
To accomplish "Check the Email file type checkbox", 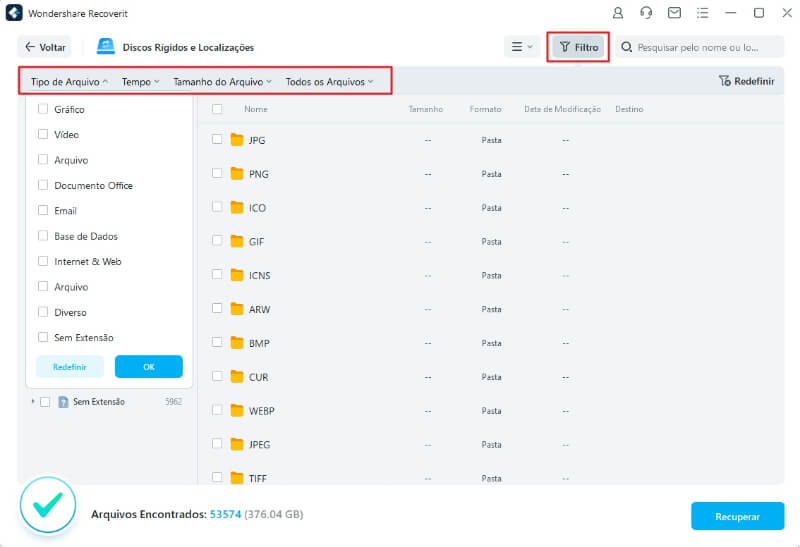I will click(43, 210).
